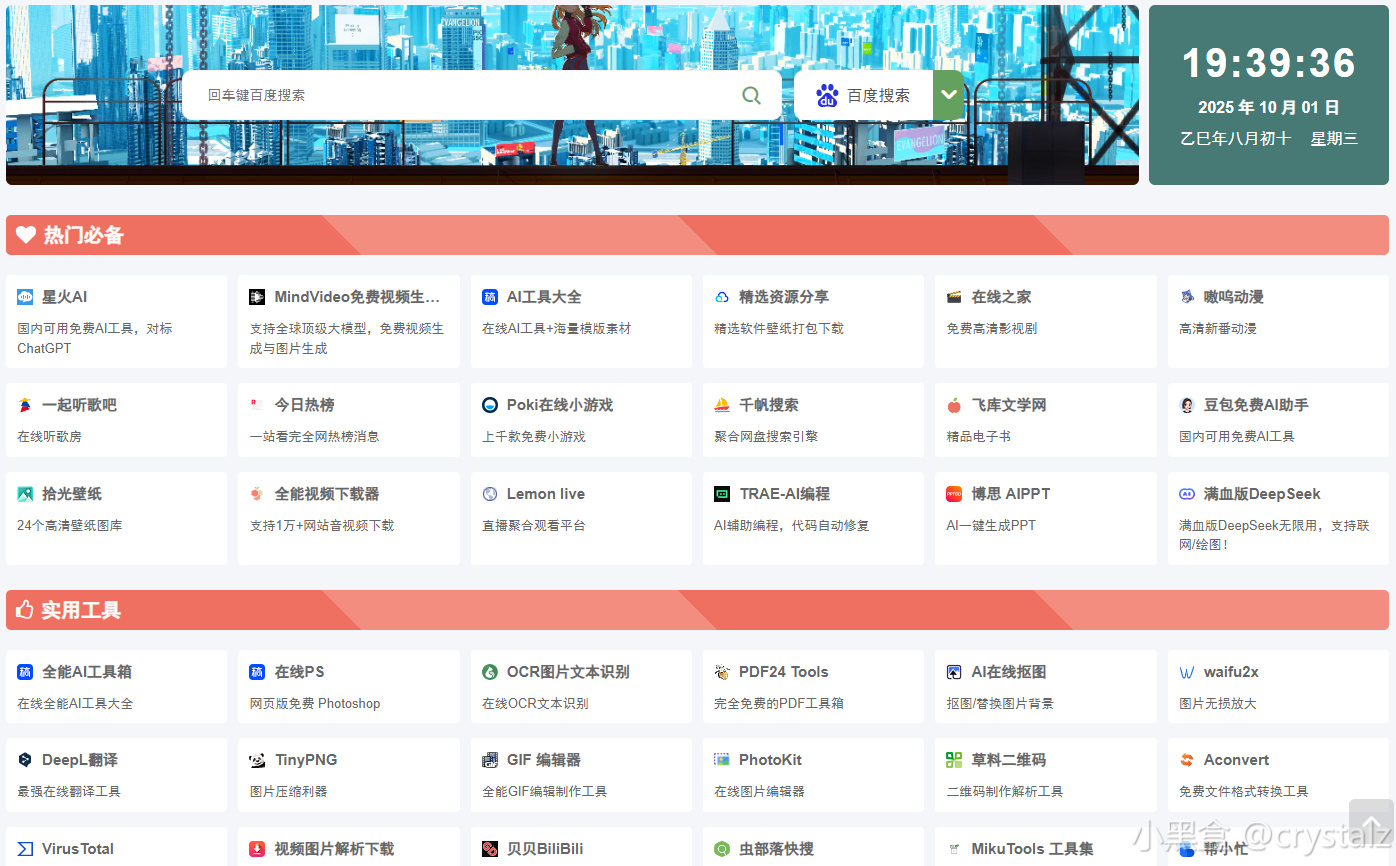Click the TRAE-AI编程 icon
This screenshot has height=866, width=1396.
tap(722, 494)
